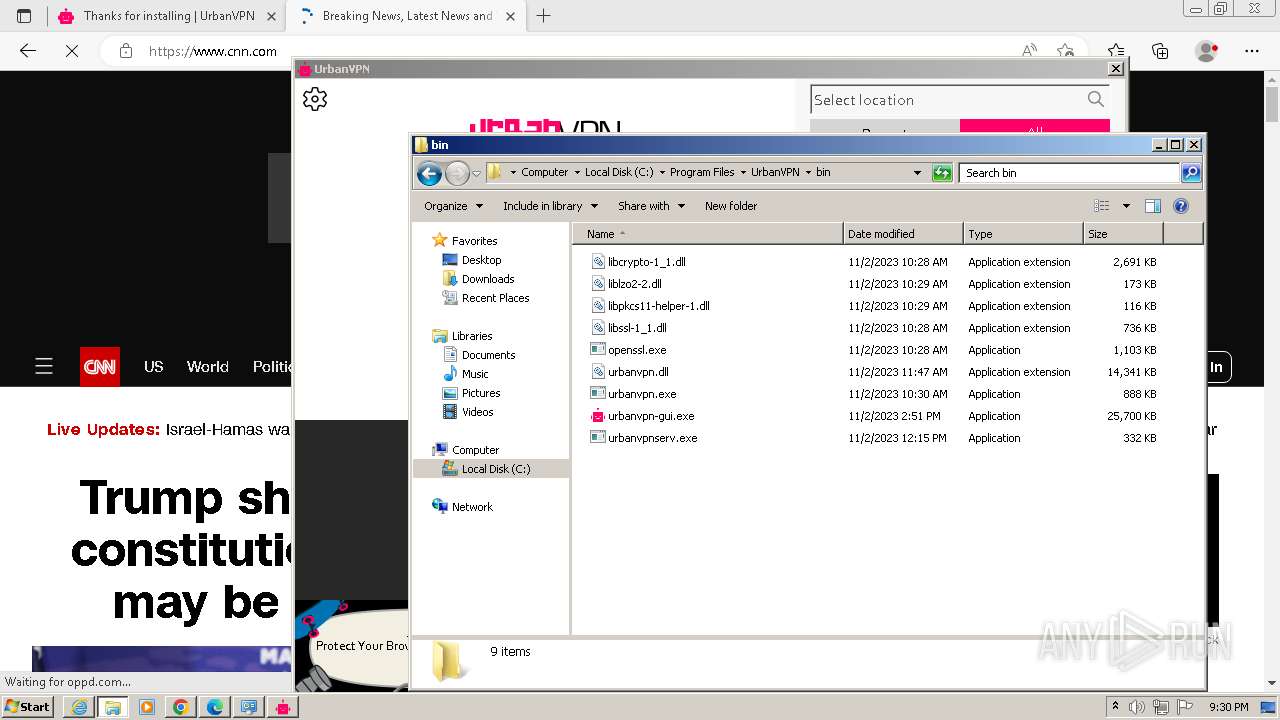
Task: Select urbanvpn.dll file
Action: pyautogui.click(x=638, y=372)
